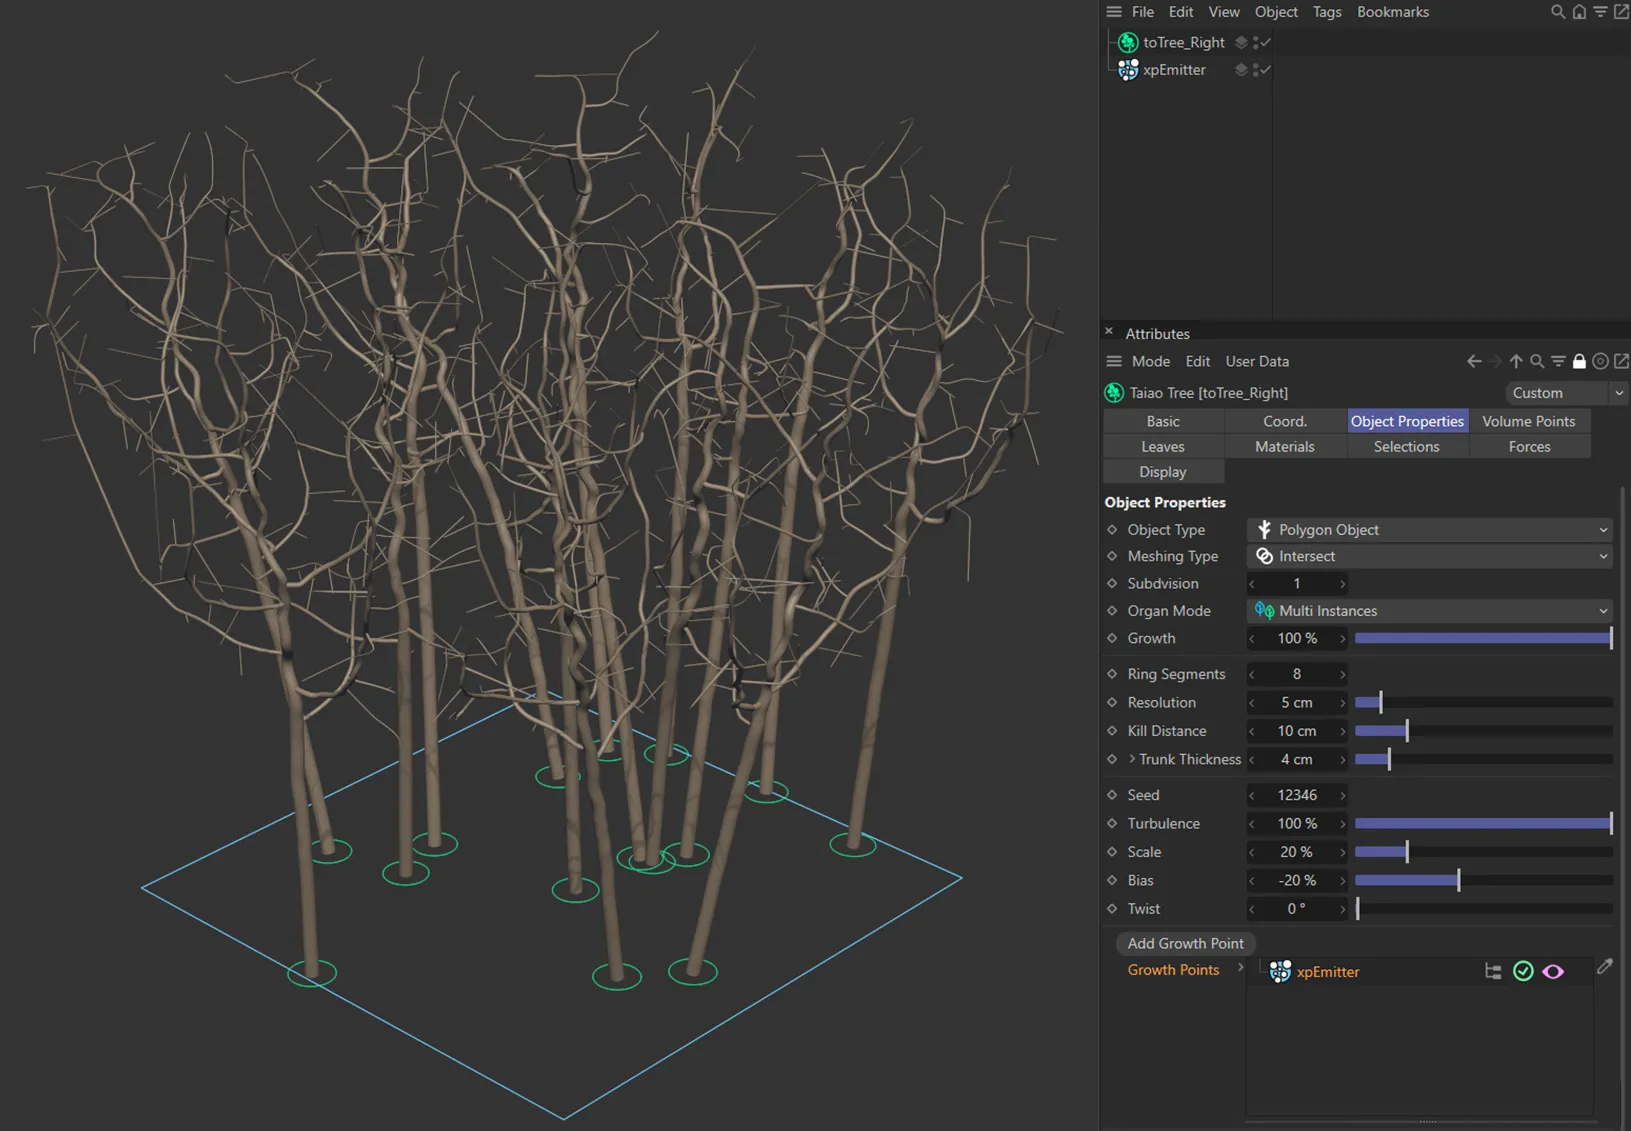Click the green checkmark enable toggle on xpEmitter

pos(1523,971)
